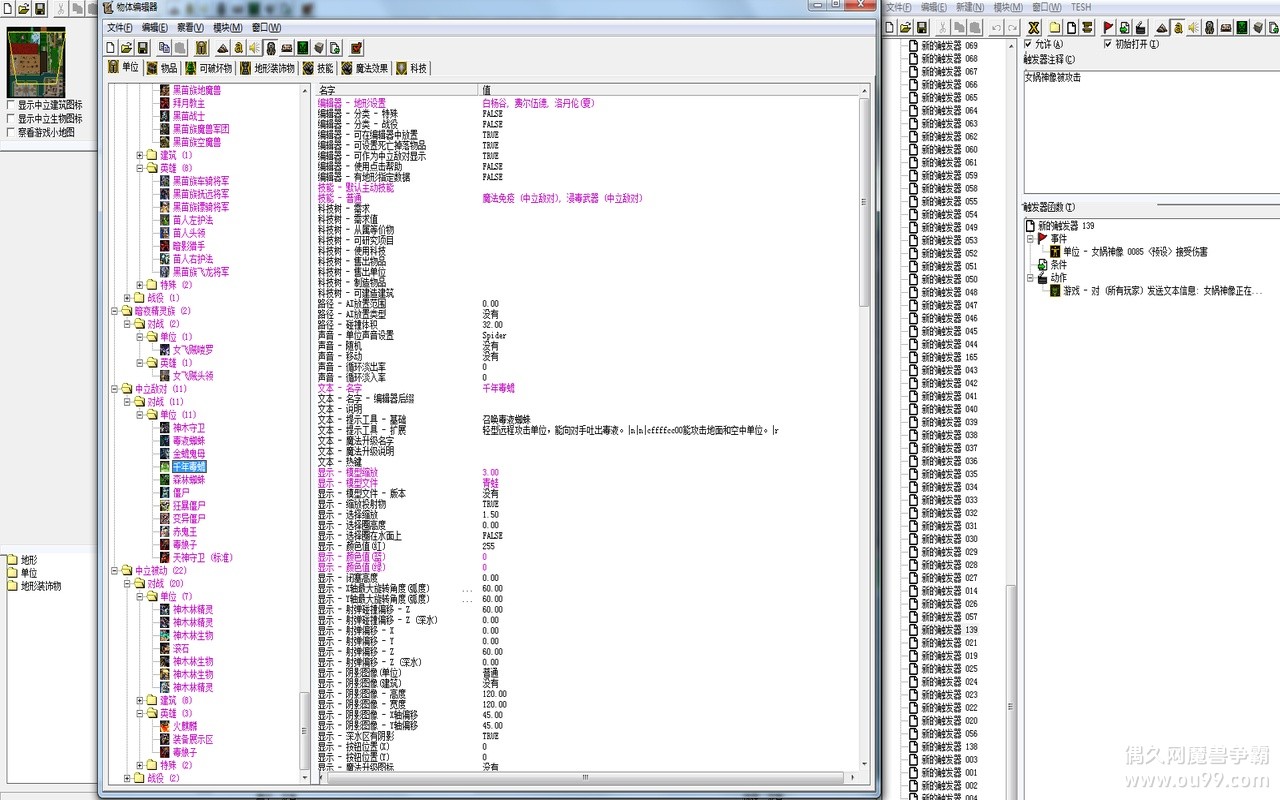
Task: Create new category folder icon in Trigger Editor
Action: 1057,27
